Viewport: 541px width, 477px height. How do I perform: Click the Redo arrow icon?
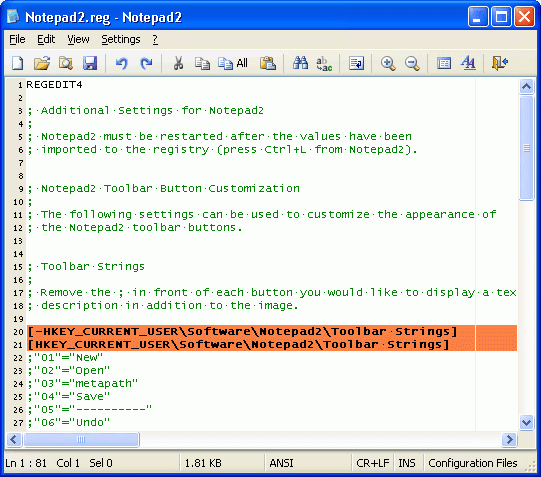tap(146, 63)
